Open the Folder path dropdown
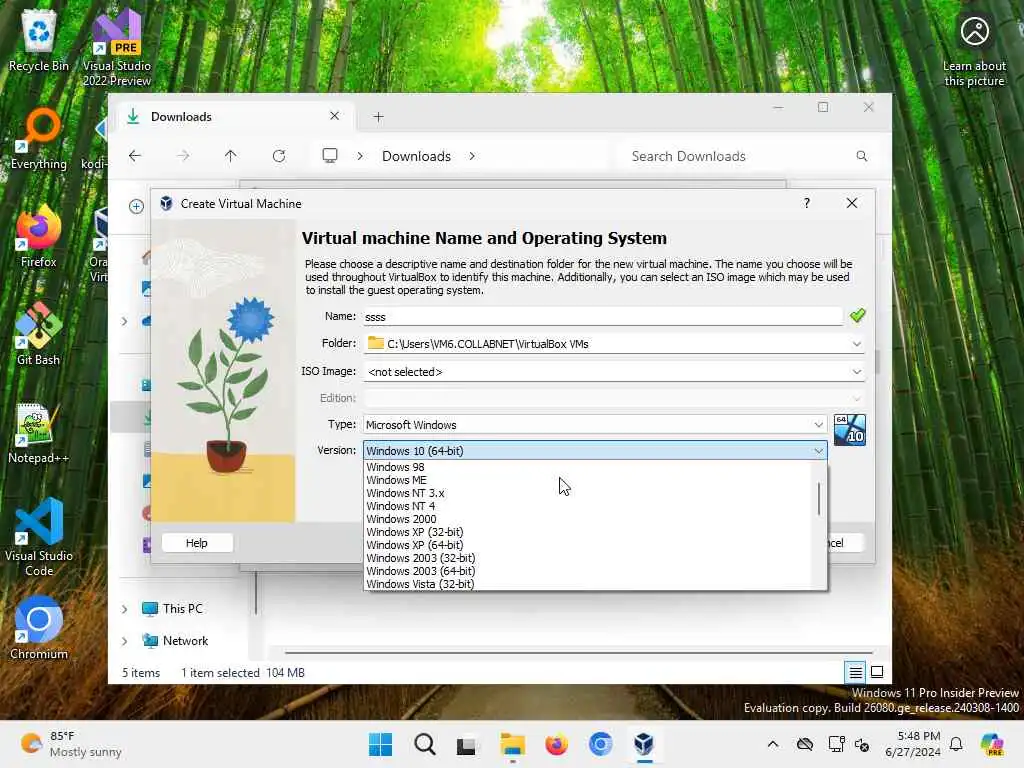Viewport: 1024px width, 768px height. tap(614, 344)
